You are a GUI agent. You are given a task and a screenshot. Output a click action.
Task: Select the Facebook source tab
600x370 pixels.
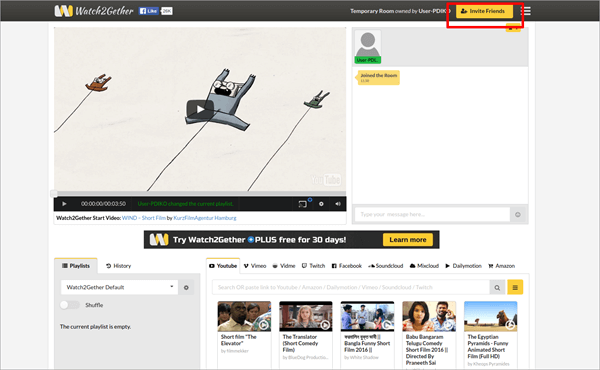[x=346, y=266]
